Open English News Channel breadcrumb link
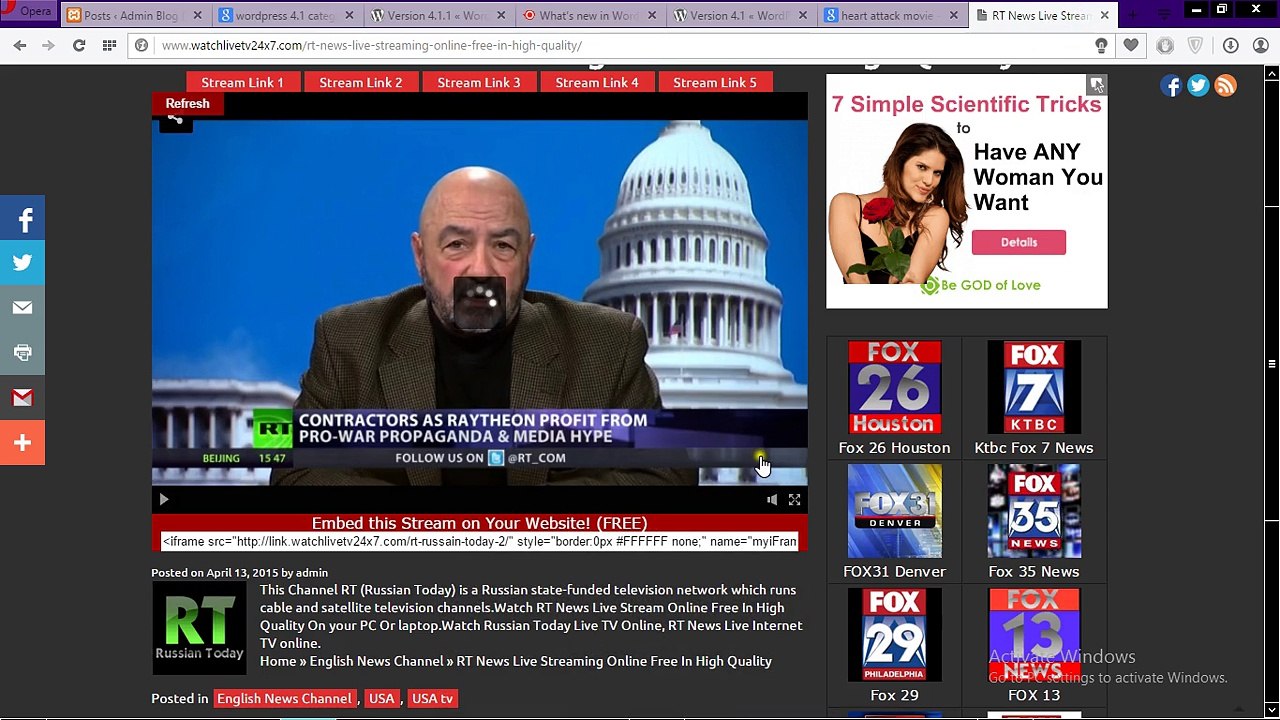1280x720 pixels. [x=376, y=661]
